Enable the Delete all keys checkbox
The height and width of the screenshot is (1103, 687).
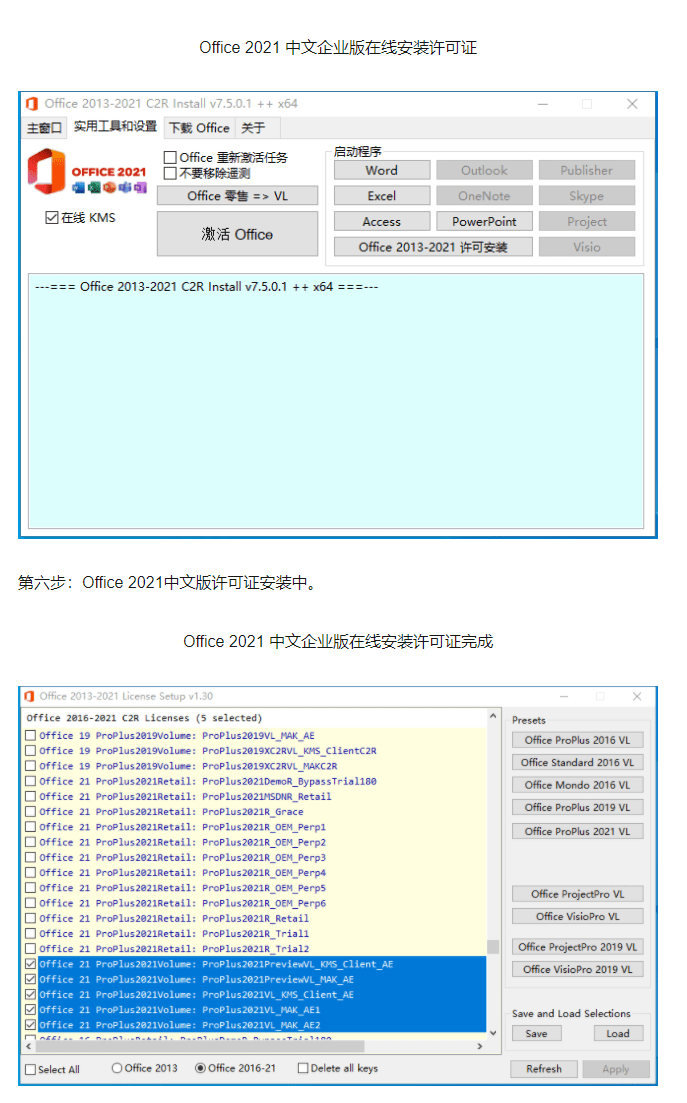(303, 1068)
